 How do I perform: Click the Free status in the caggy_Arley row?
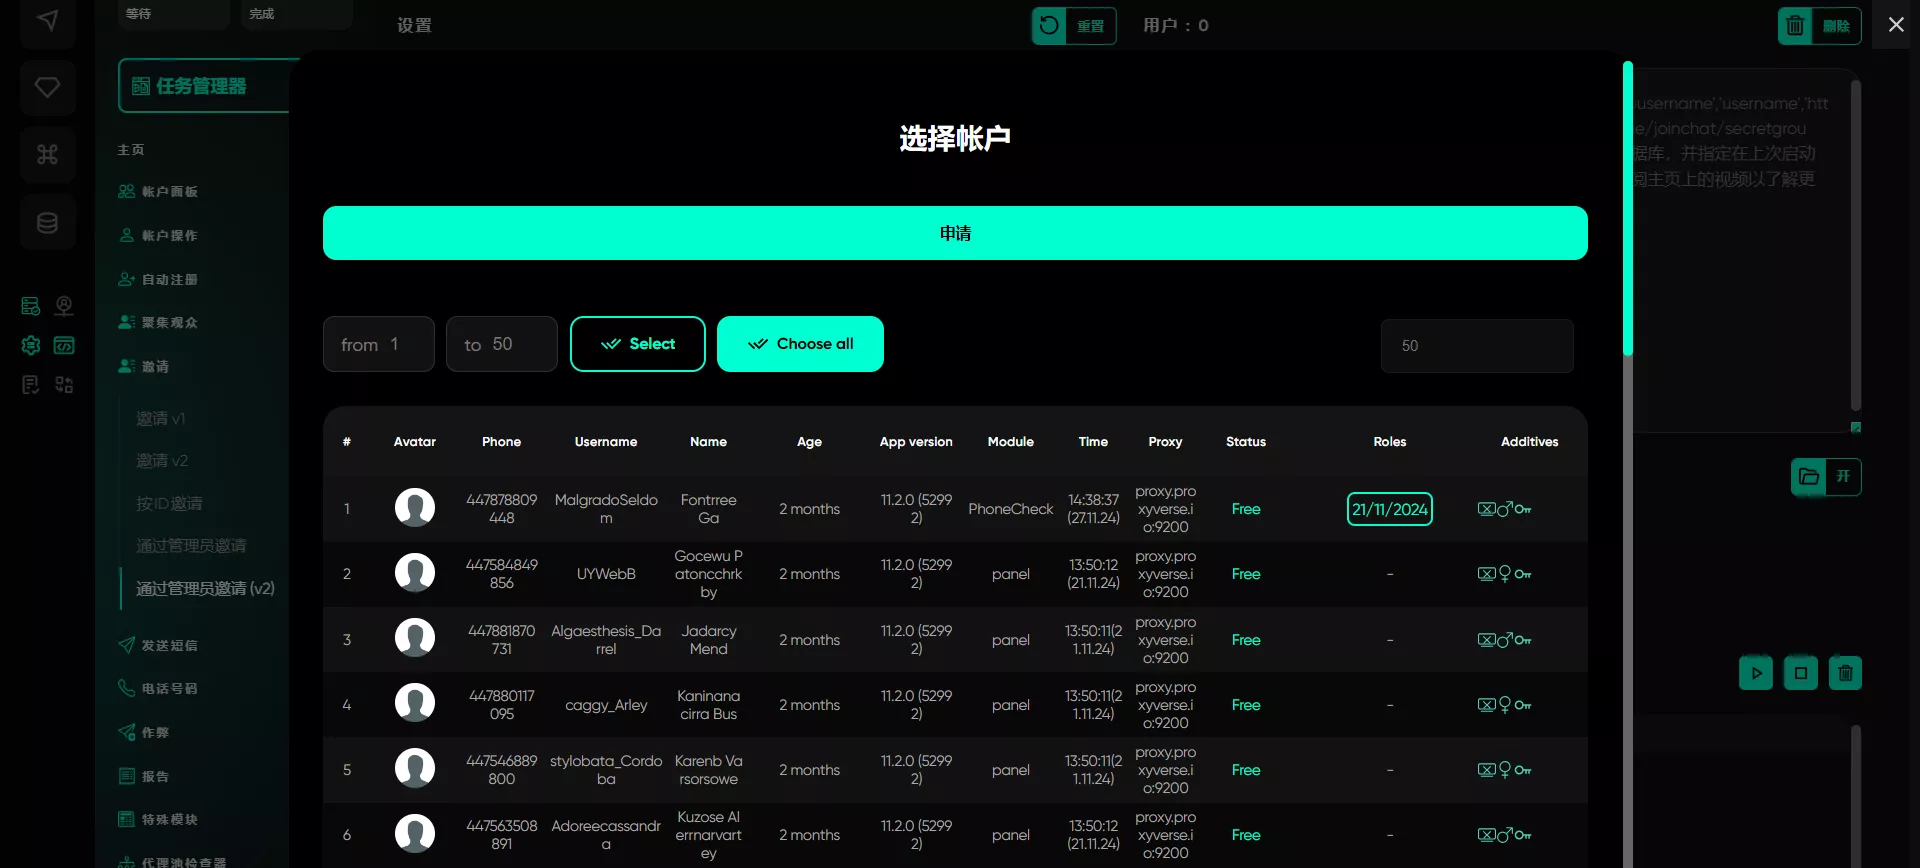1246,705
